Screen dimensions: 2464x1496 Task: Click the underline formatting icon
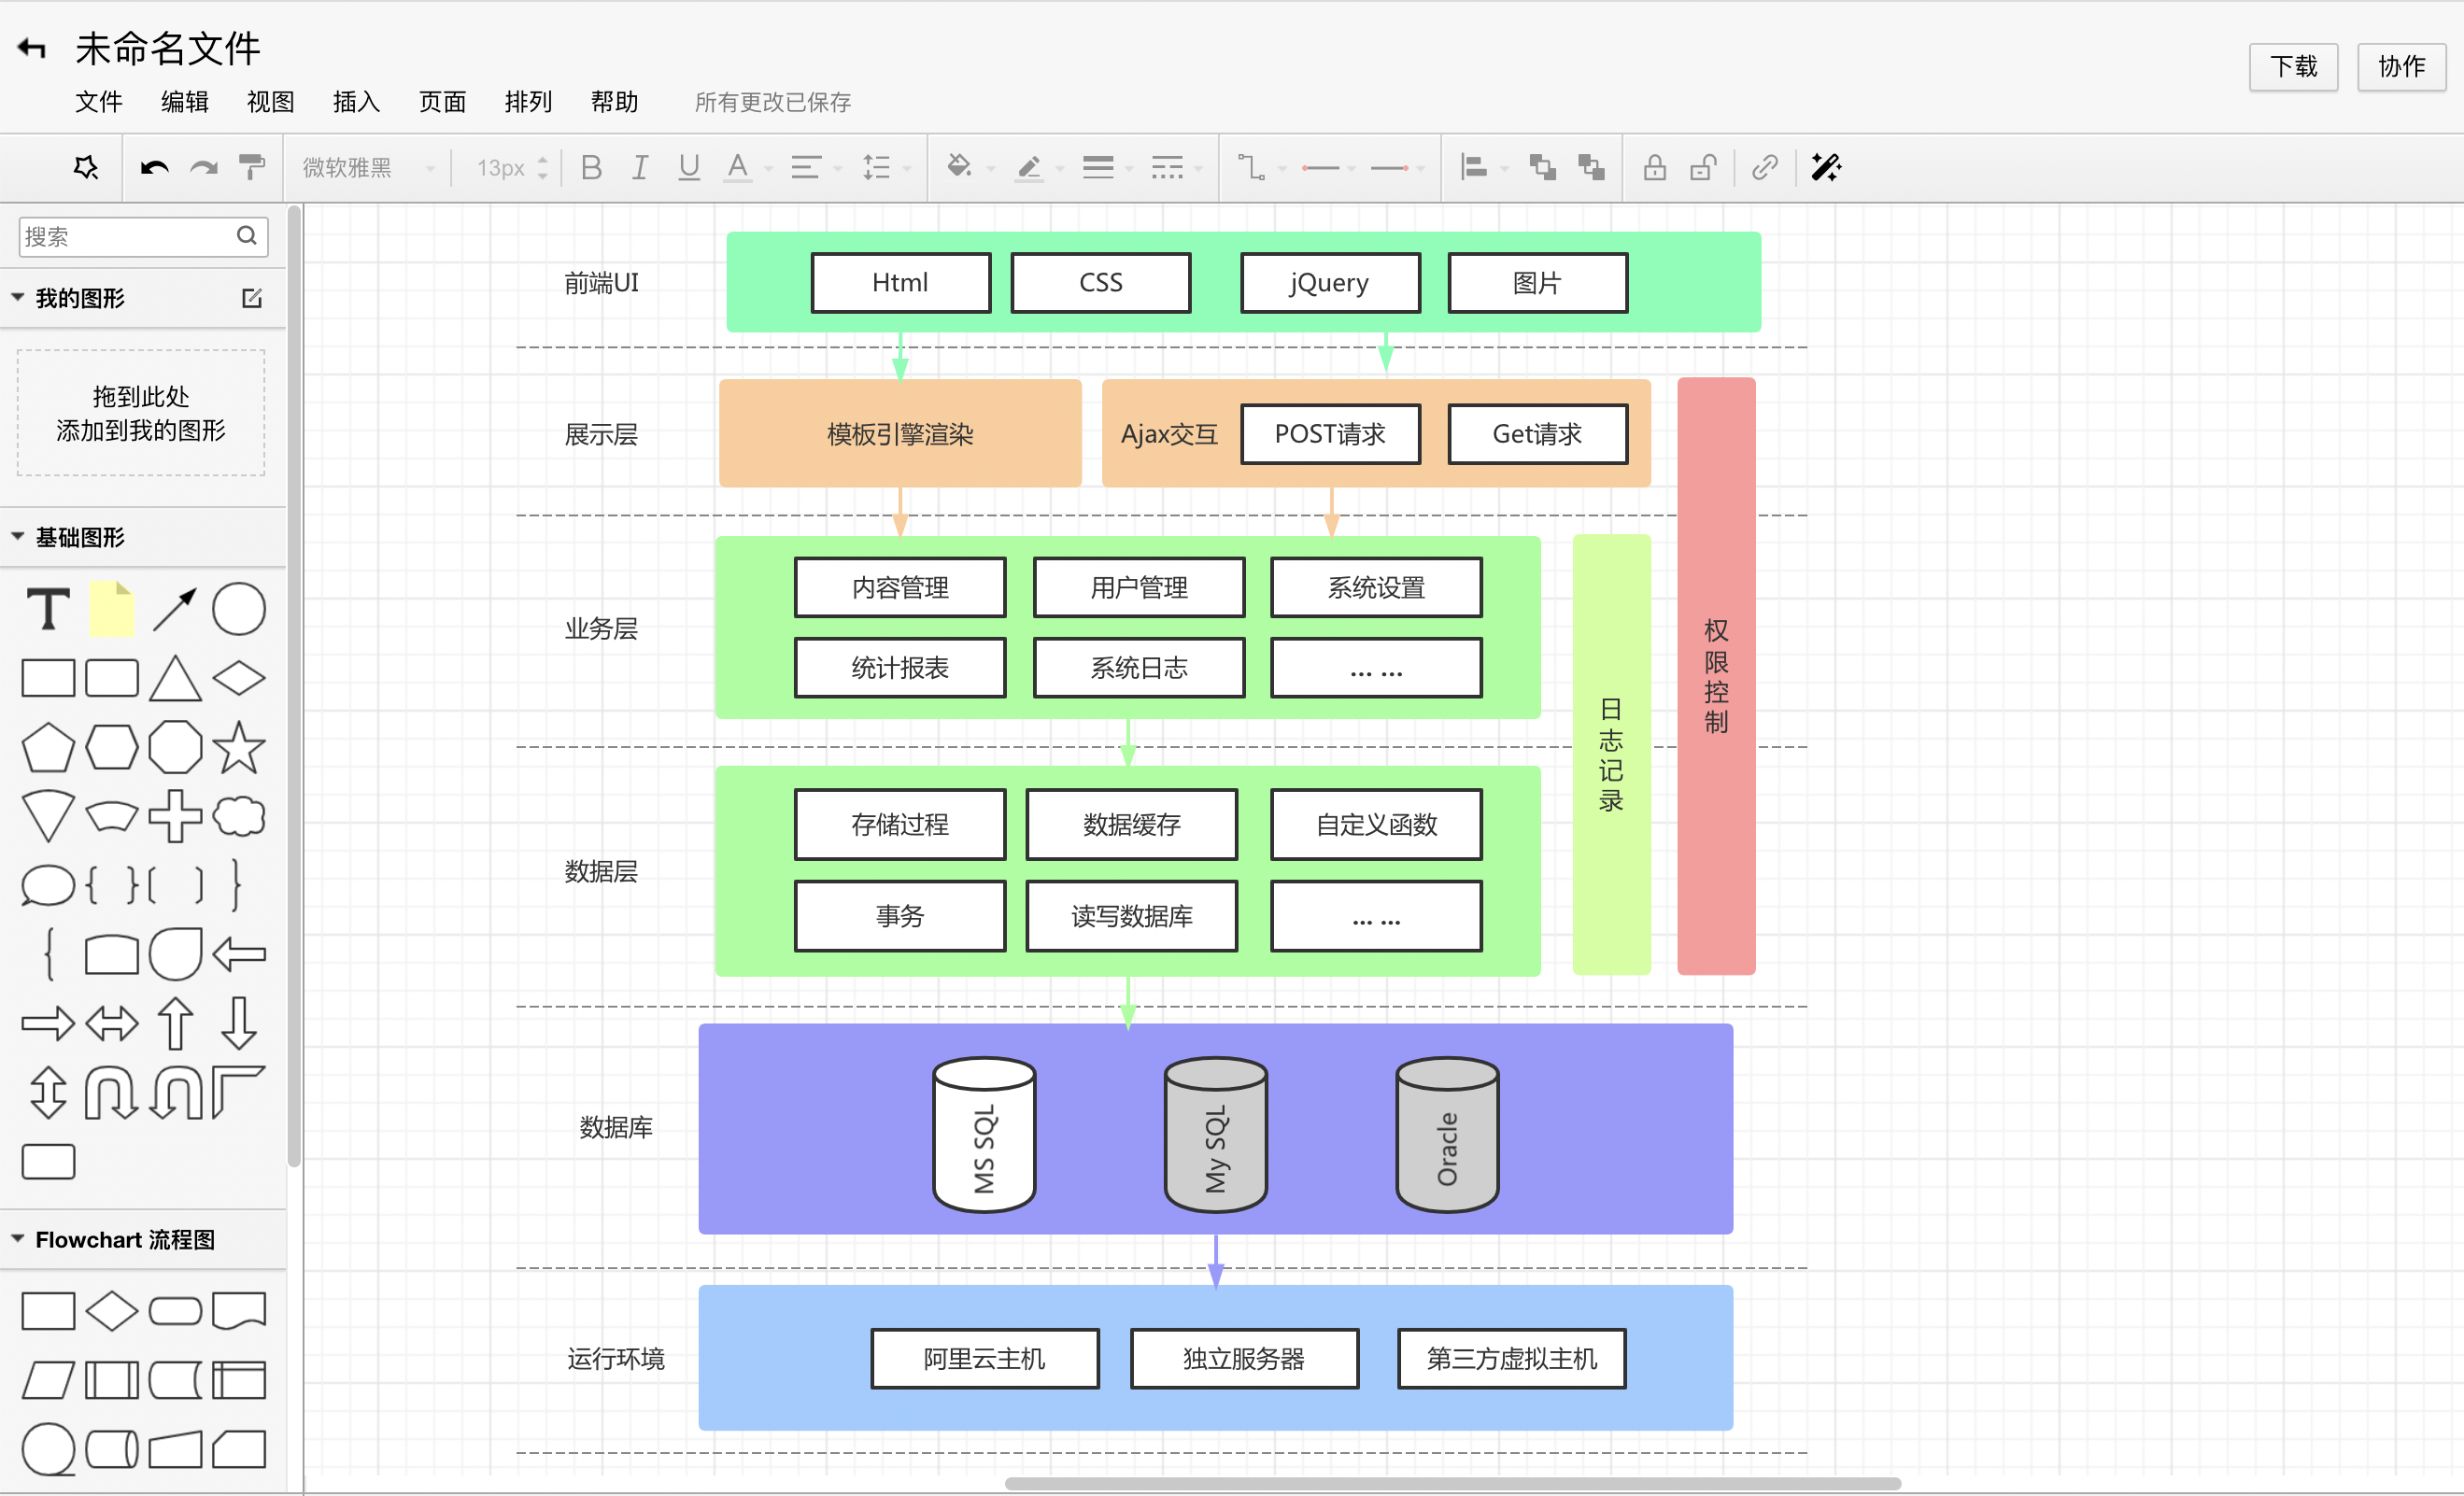tap(687, 165)
